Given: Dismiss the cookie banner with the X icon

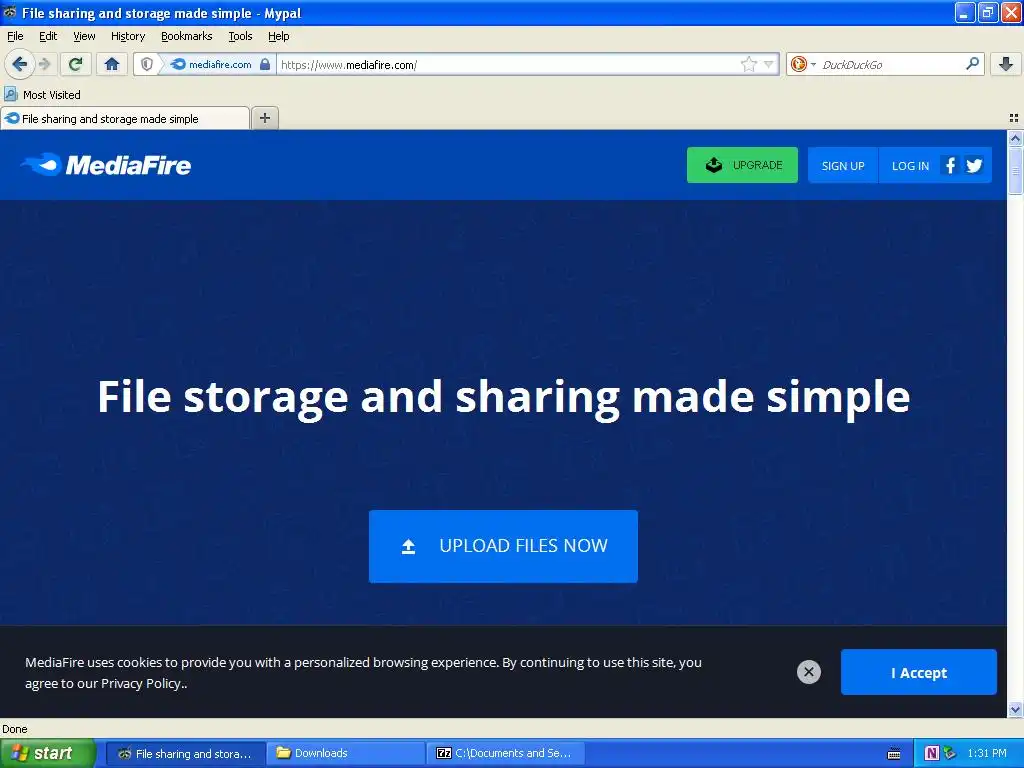Looking at the screenshot, I should click(x=808, y=671).
